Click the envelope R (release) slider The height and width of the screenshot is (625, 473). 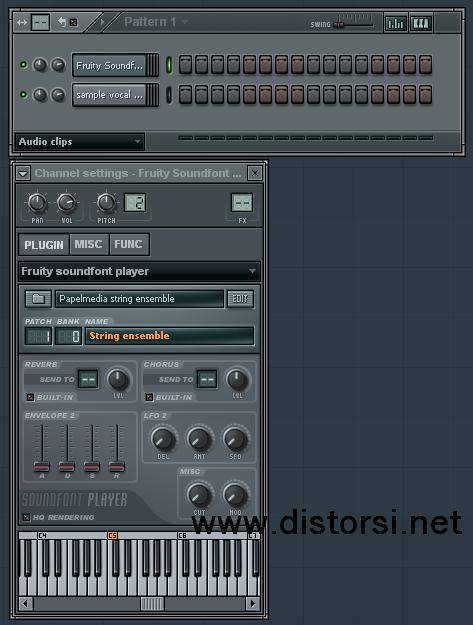(117, 466)
